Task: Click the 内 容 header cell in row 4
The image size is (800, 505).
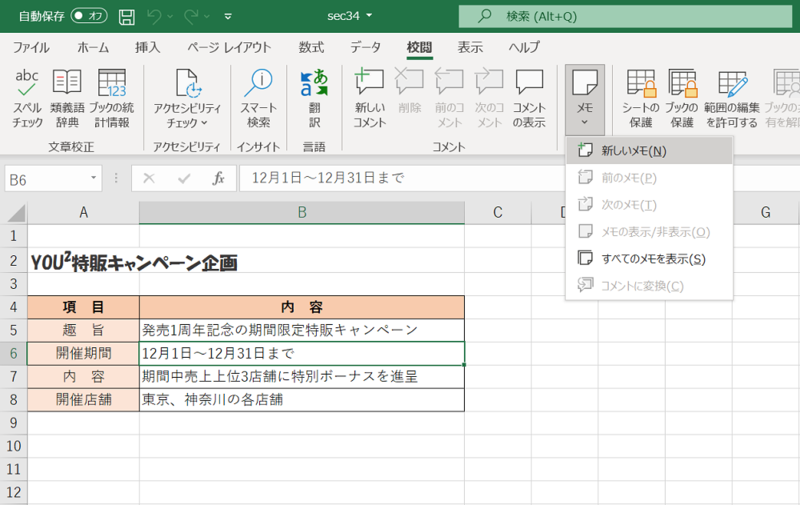Action: coord(302,307)
